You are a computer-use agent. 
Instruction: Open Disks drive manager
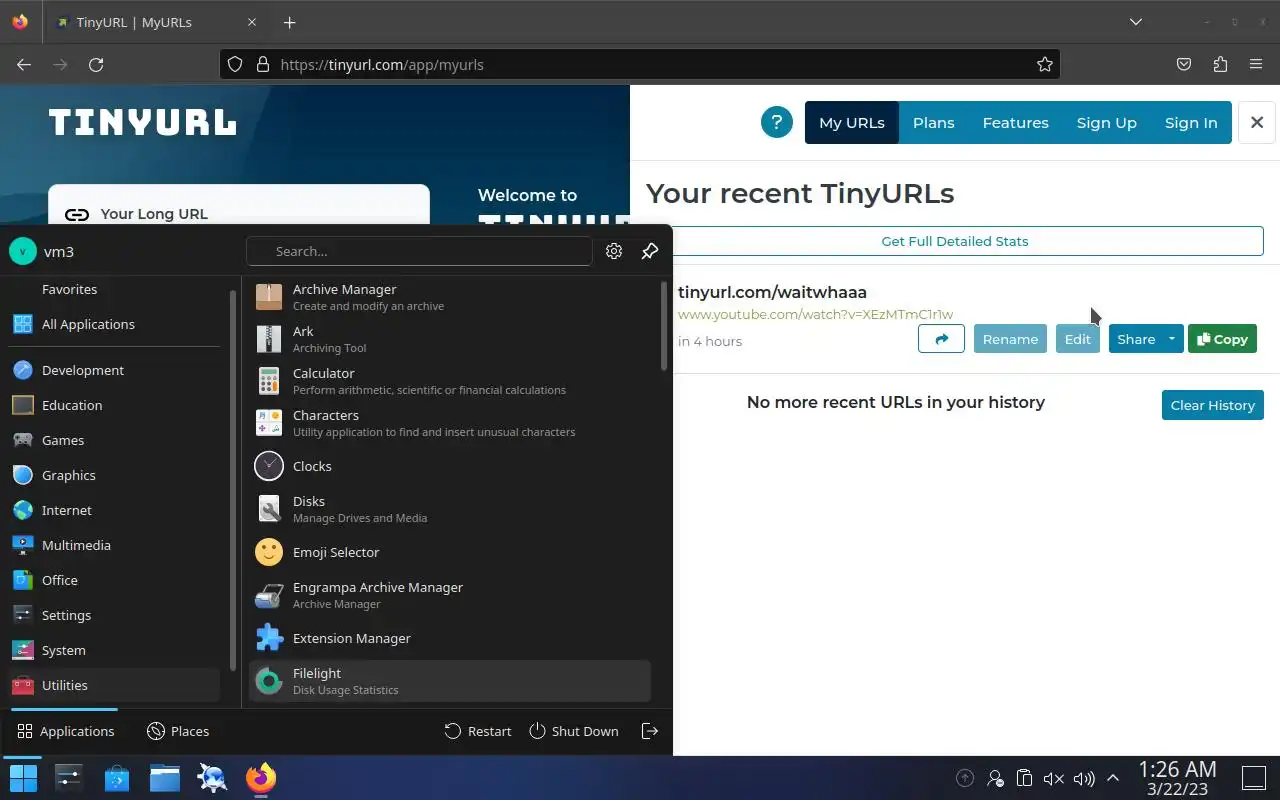point(450,509)
